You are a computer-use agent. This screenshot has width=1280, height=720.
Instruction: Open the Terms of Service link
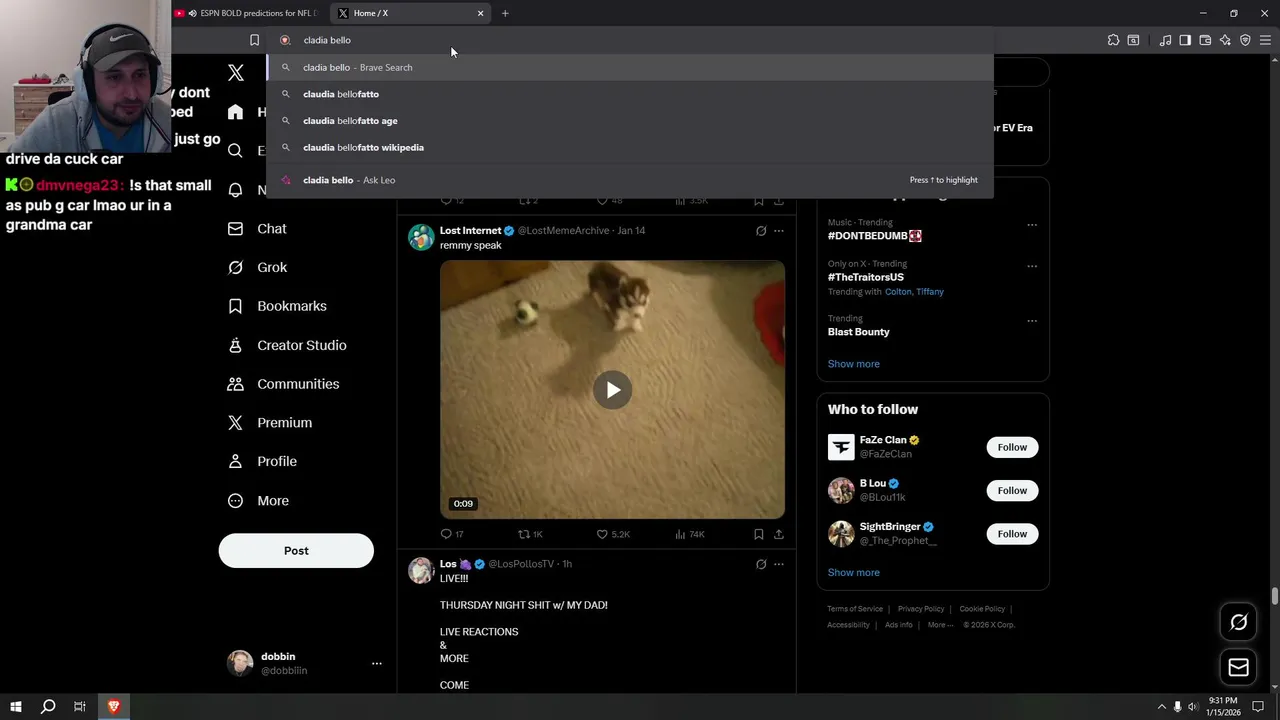tap(855, 609)
